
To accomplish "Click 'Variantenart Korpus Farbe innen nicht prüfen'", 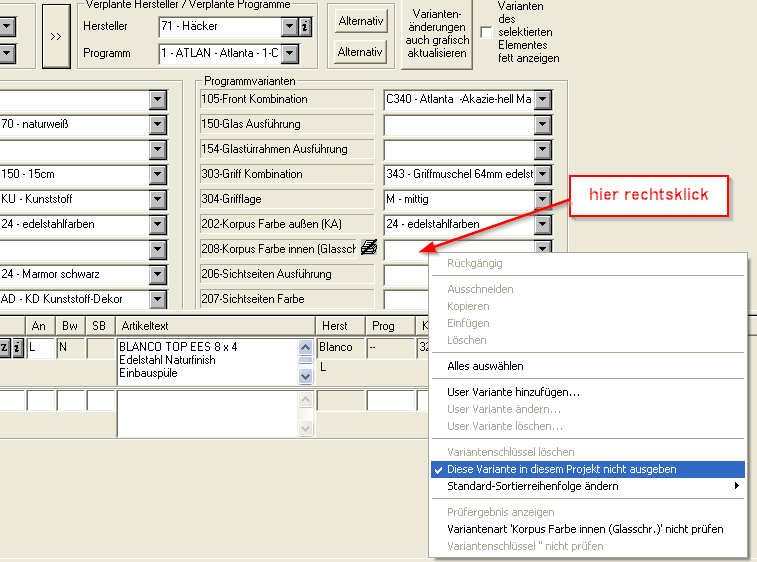I will pos(584,529).
